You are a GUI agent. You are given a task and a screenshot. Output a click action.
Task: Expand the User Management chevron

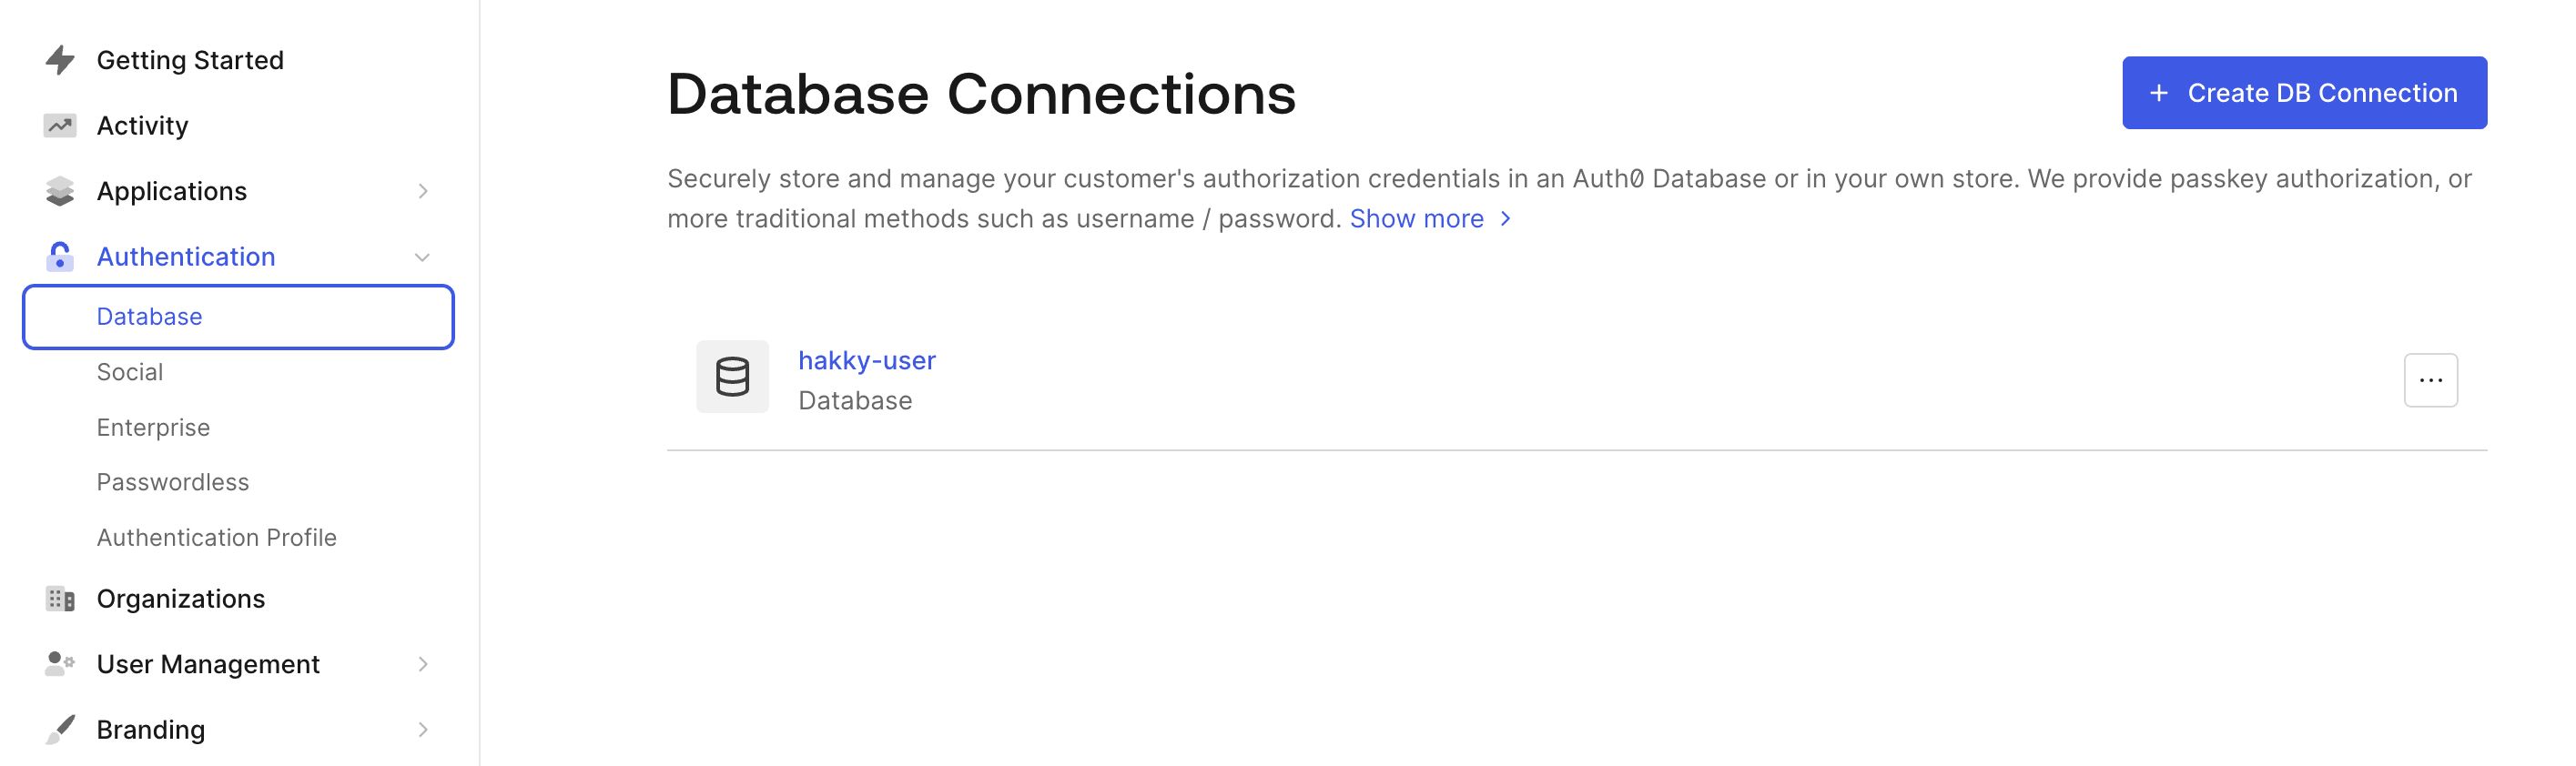click(423, 664)
